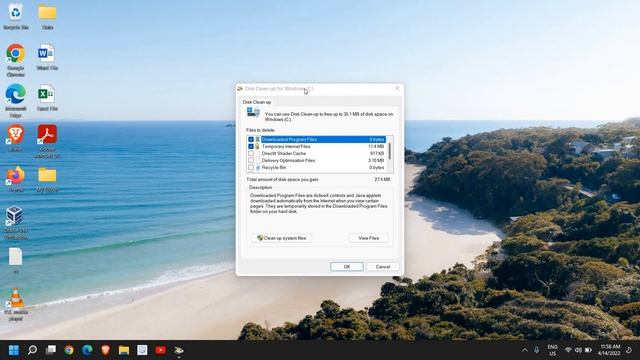
Task: Open clock and date in taskbar
Action: [610, 350]
